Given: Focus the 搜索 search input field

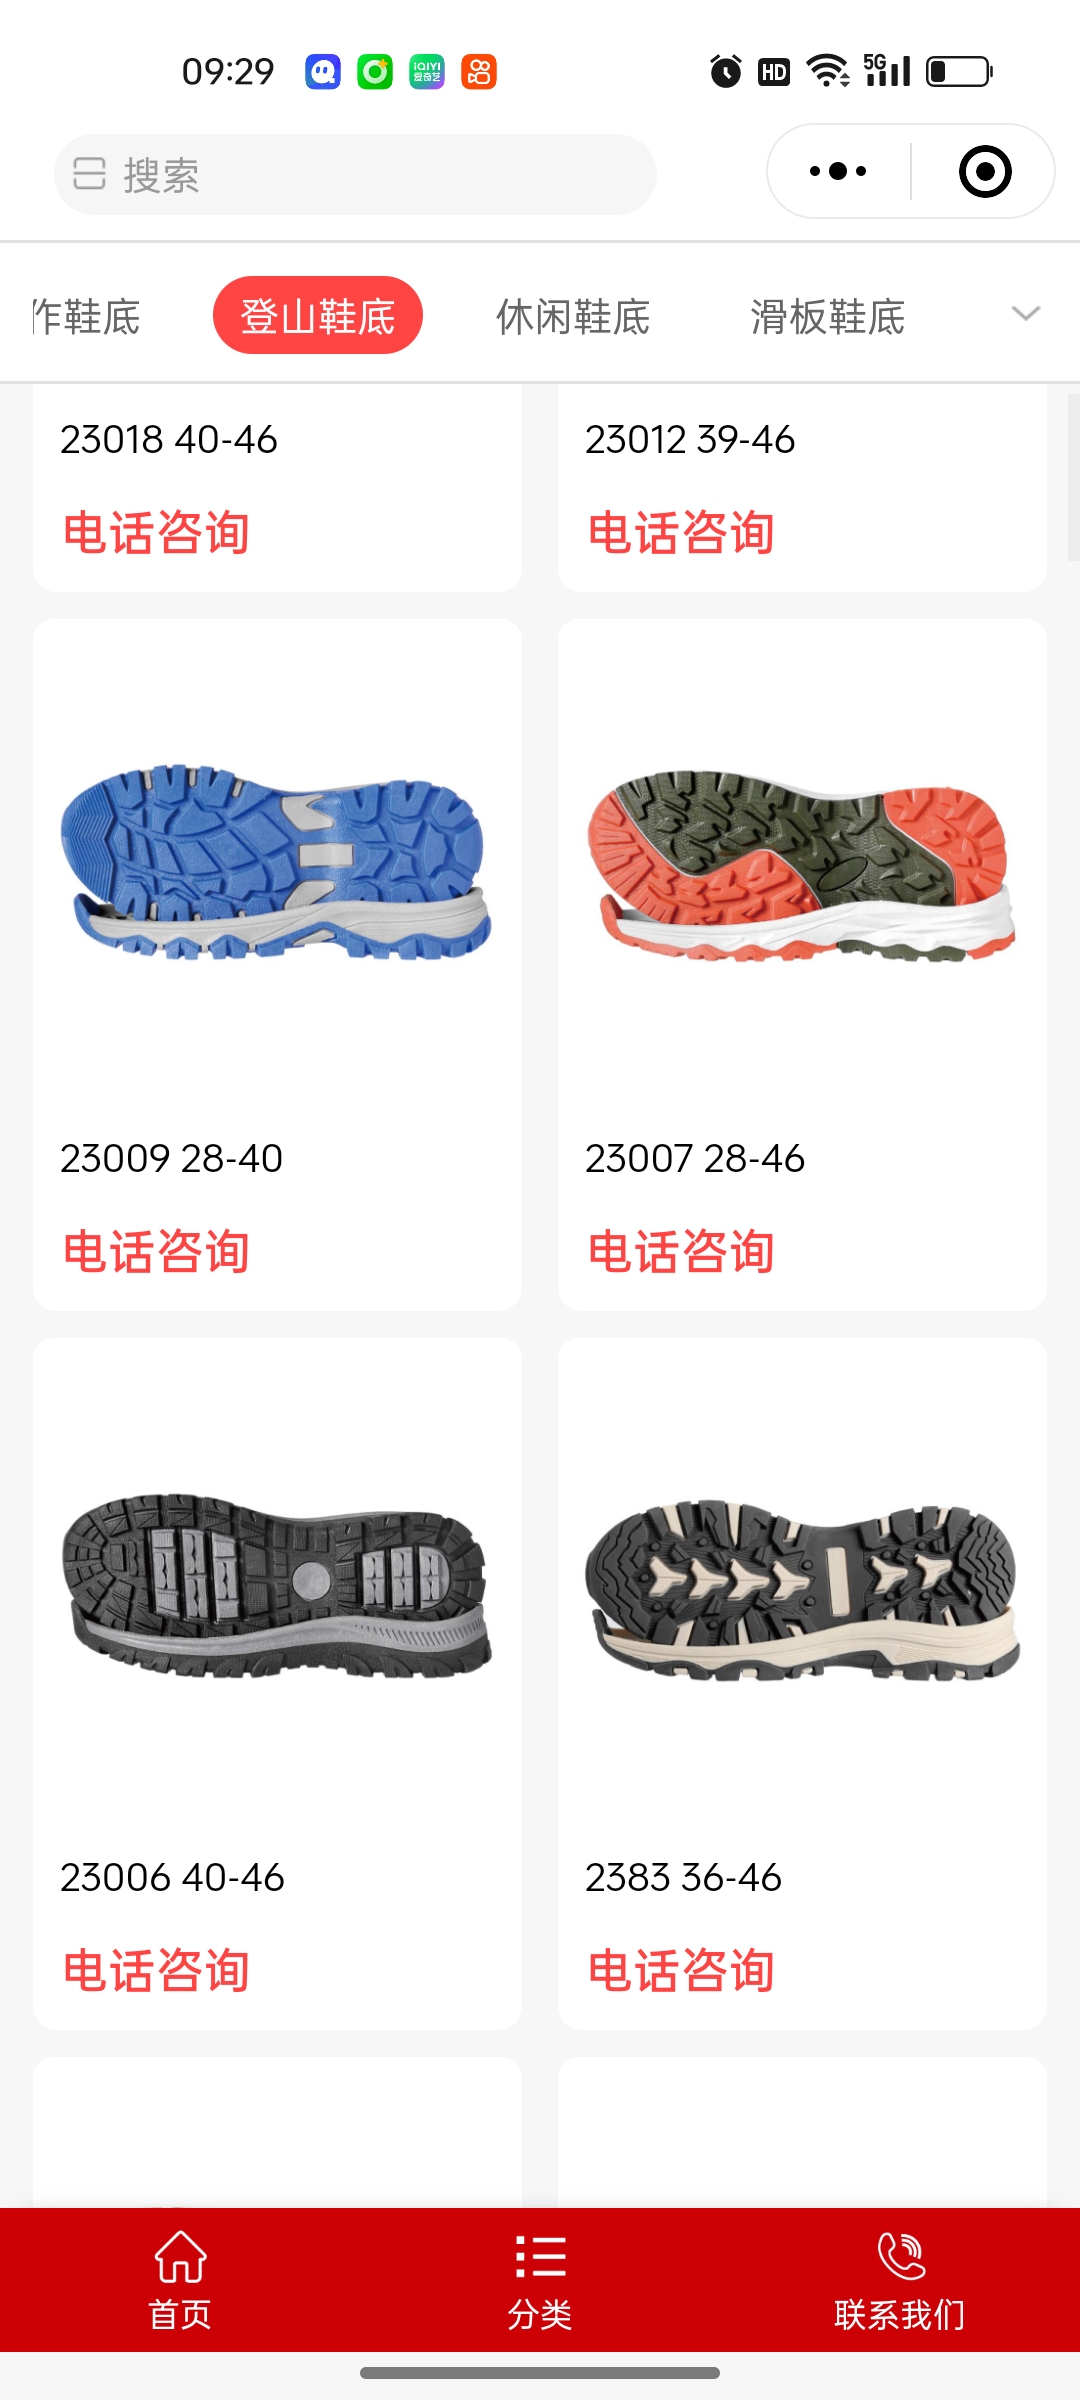Looking at the screenshot, I should [355, 174].
